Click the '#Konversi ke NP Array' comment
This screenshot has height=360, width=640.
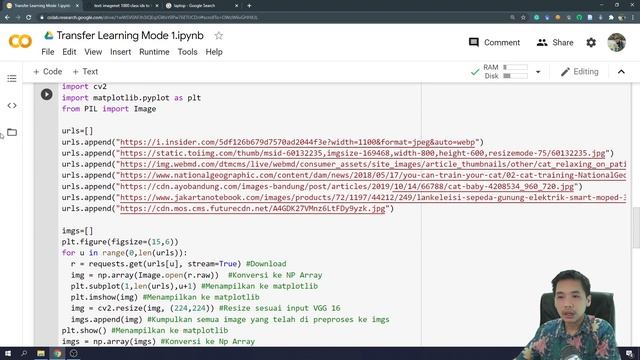pos(275,275)
